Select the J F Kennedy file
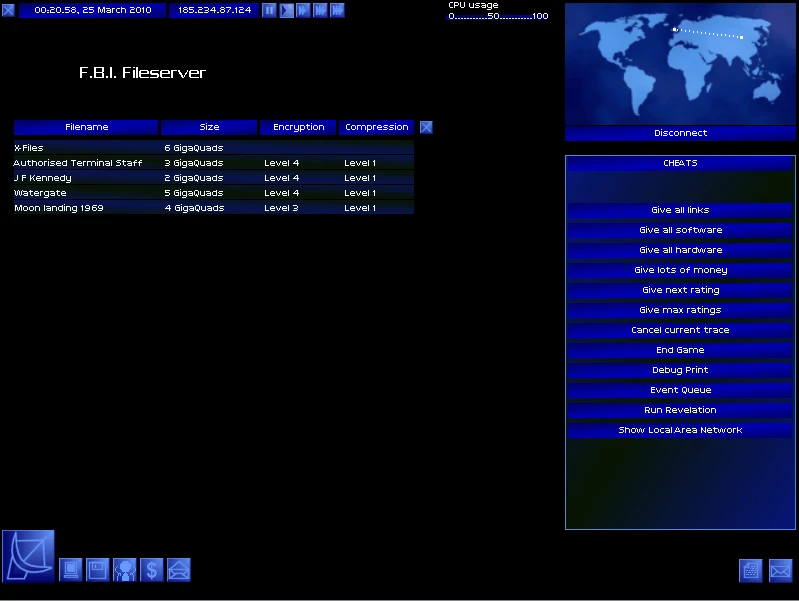 214,178
